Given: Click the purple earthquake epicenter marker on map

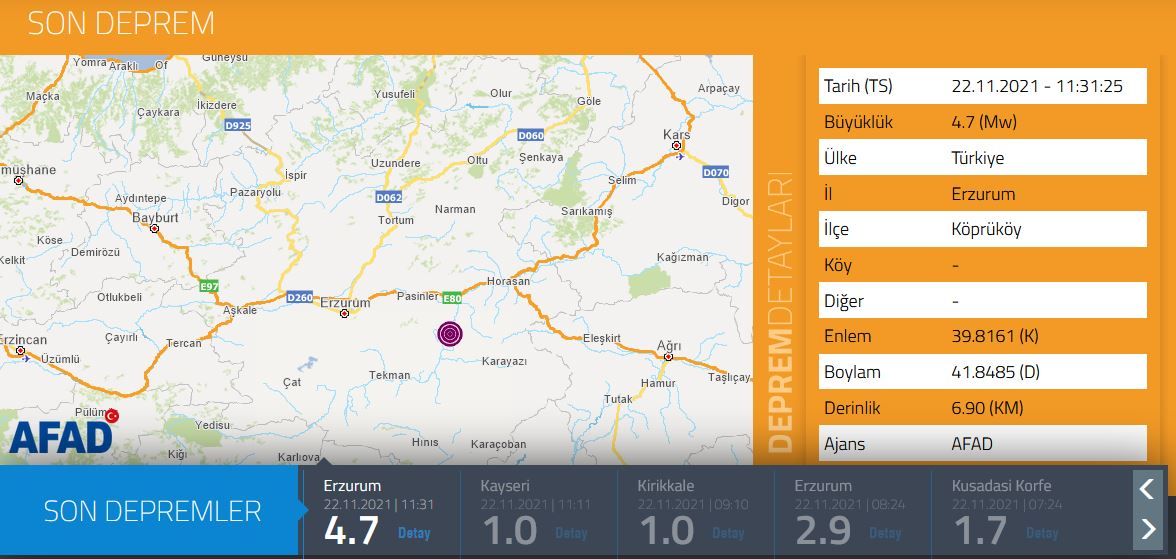Looking at the screenshot, I should click(x=450, y=334).
